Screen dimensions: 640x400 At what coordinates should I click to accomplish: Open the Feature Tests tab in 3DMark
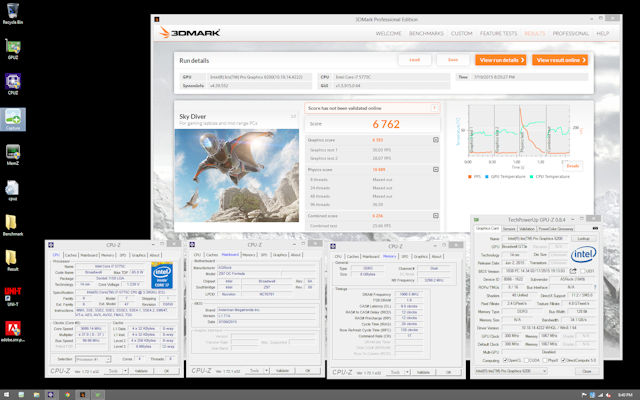498,33
